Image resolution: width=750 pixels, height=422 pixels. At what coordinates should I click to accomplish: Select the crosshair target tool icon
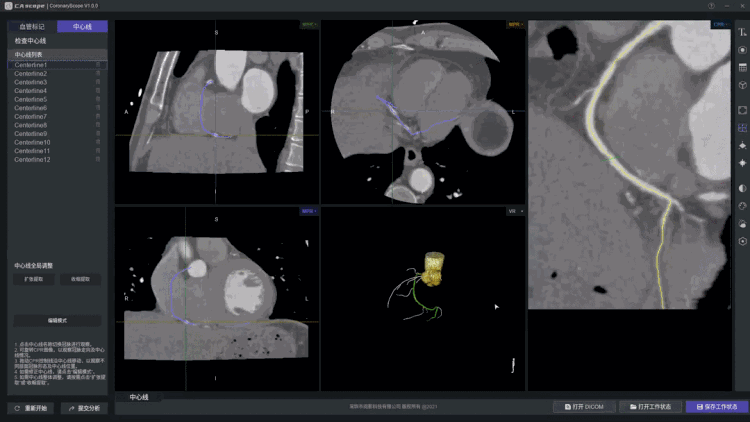click(x=742, y=163)
